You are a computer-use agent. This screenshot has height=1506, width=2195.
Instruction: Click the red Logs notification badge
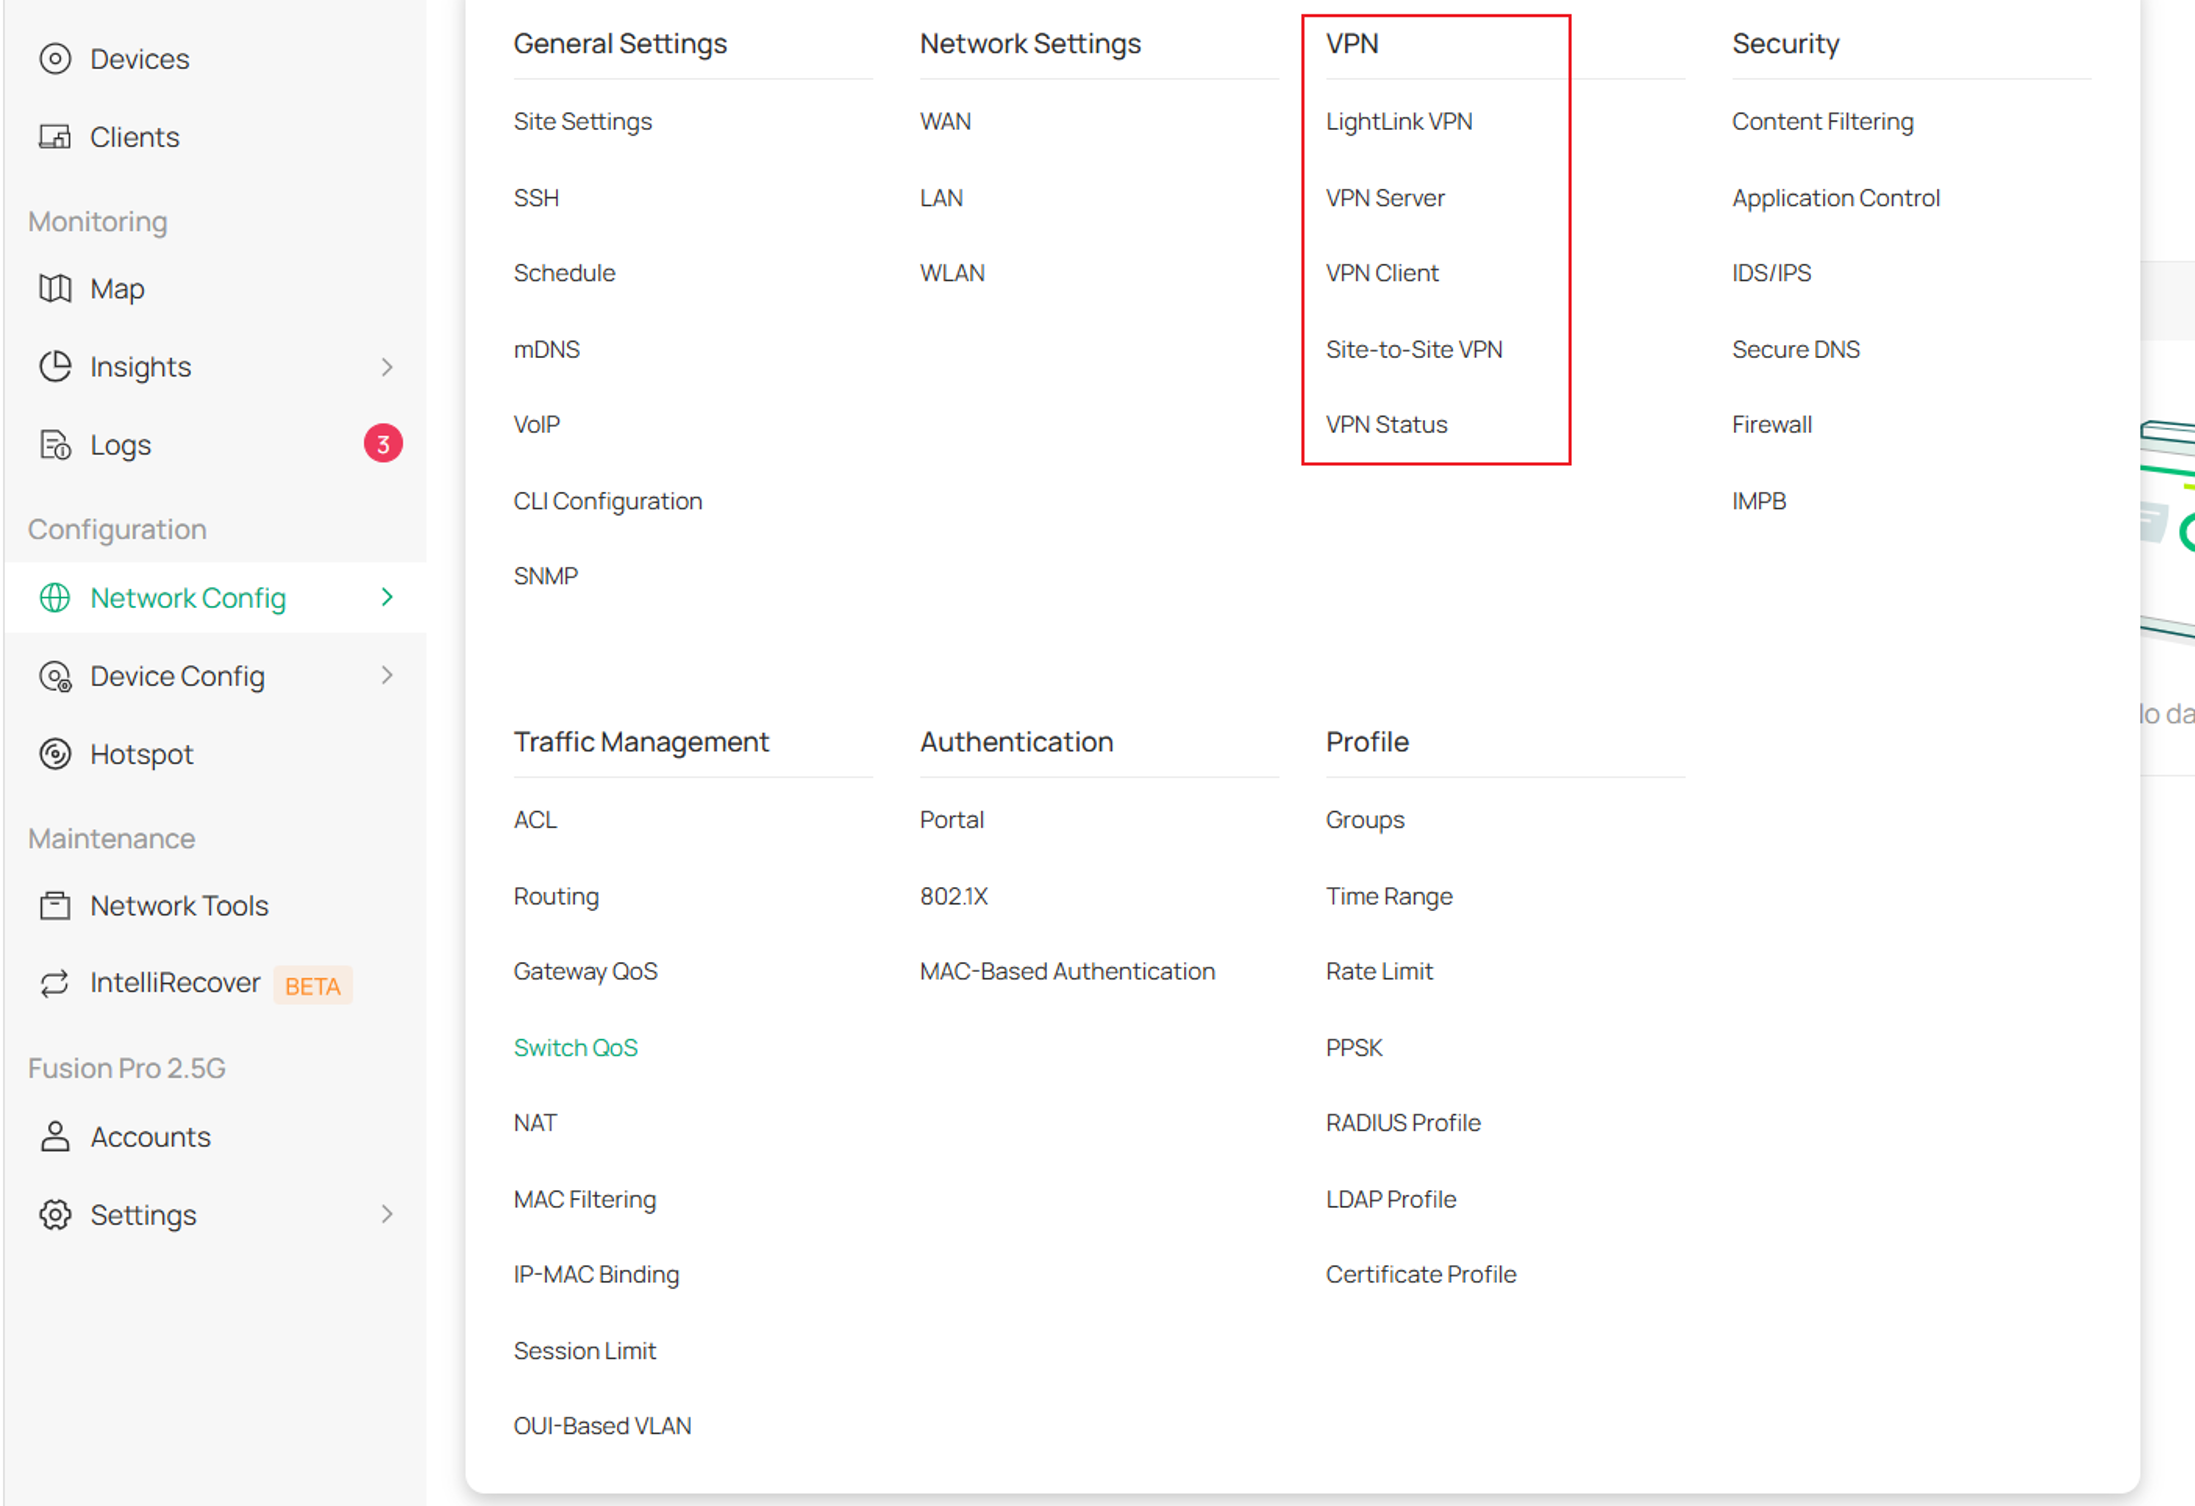(383, 443)
